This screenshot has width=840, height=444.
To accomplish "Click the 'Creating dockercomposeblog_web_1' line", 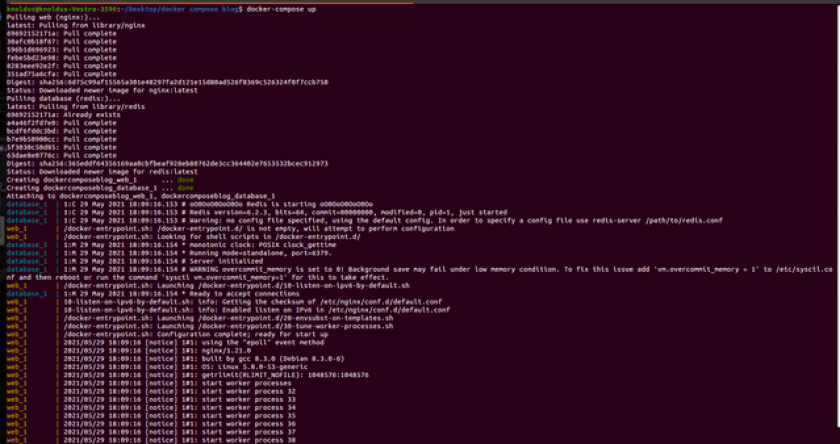I will click(x=100, y=180).
